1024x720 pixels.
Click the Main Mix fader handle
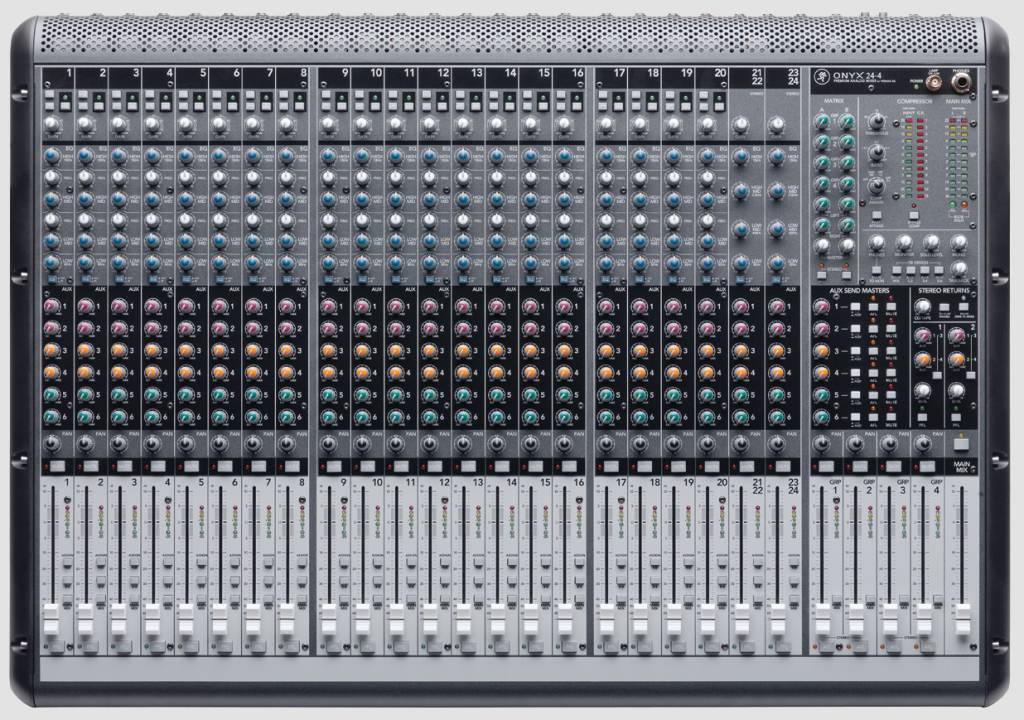point(961,620)
